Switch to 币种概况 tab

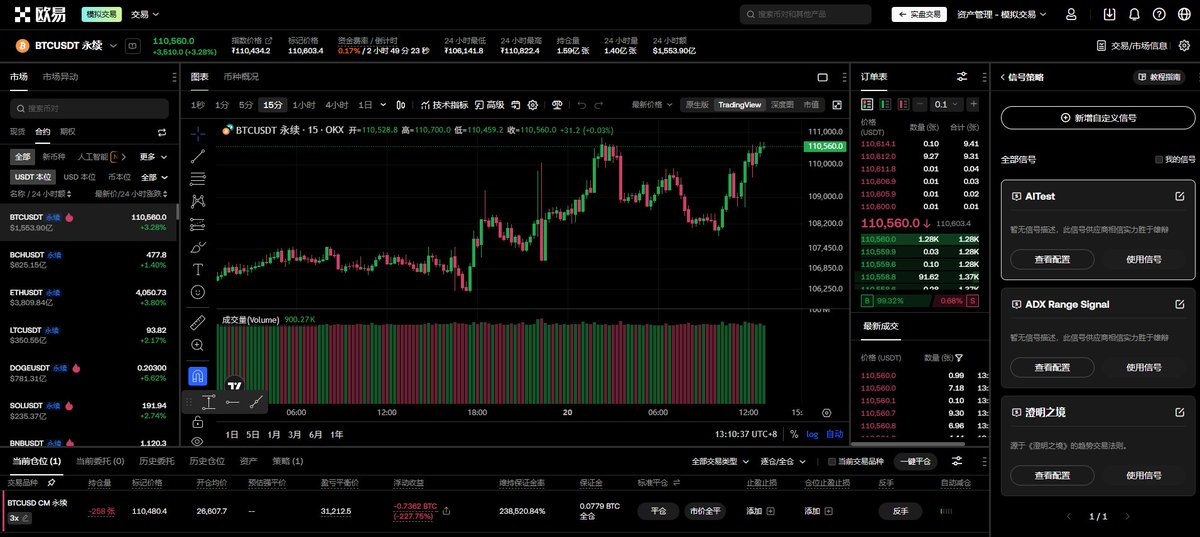241,76
